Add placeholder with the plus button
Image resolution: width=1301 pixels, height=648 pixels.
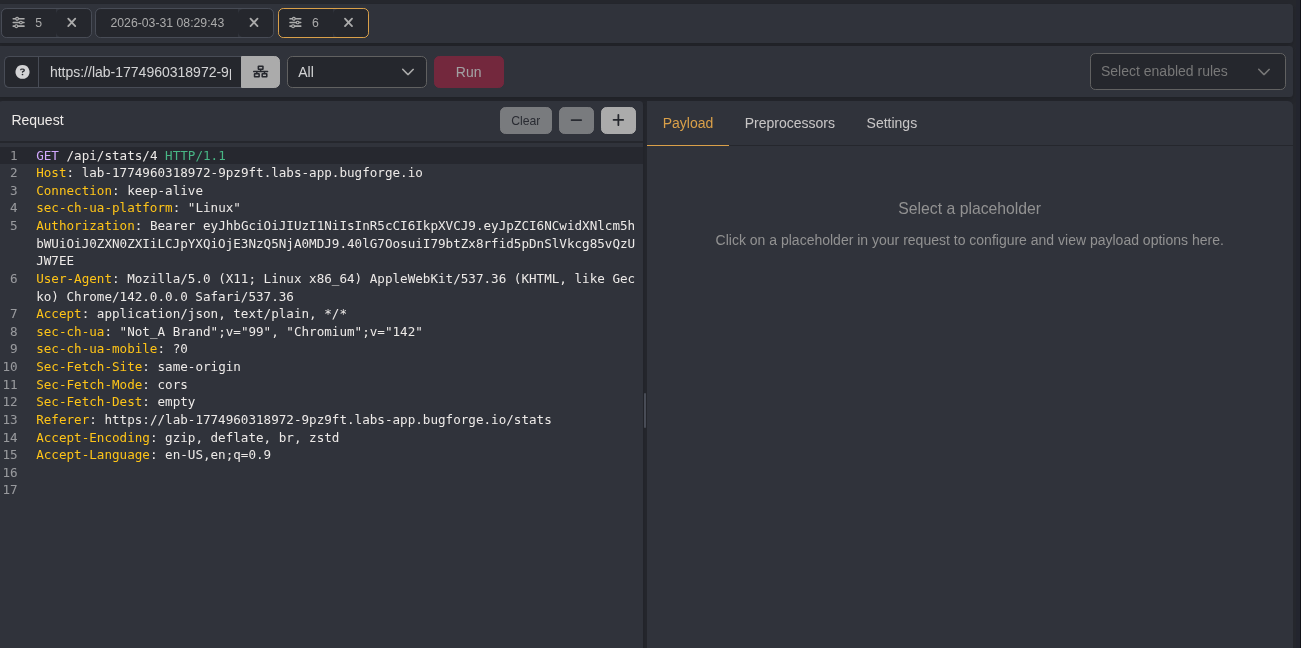tap(618, 120)
